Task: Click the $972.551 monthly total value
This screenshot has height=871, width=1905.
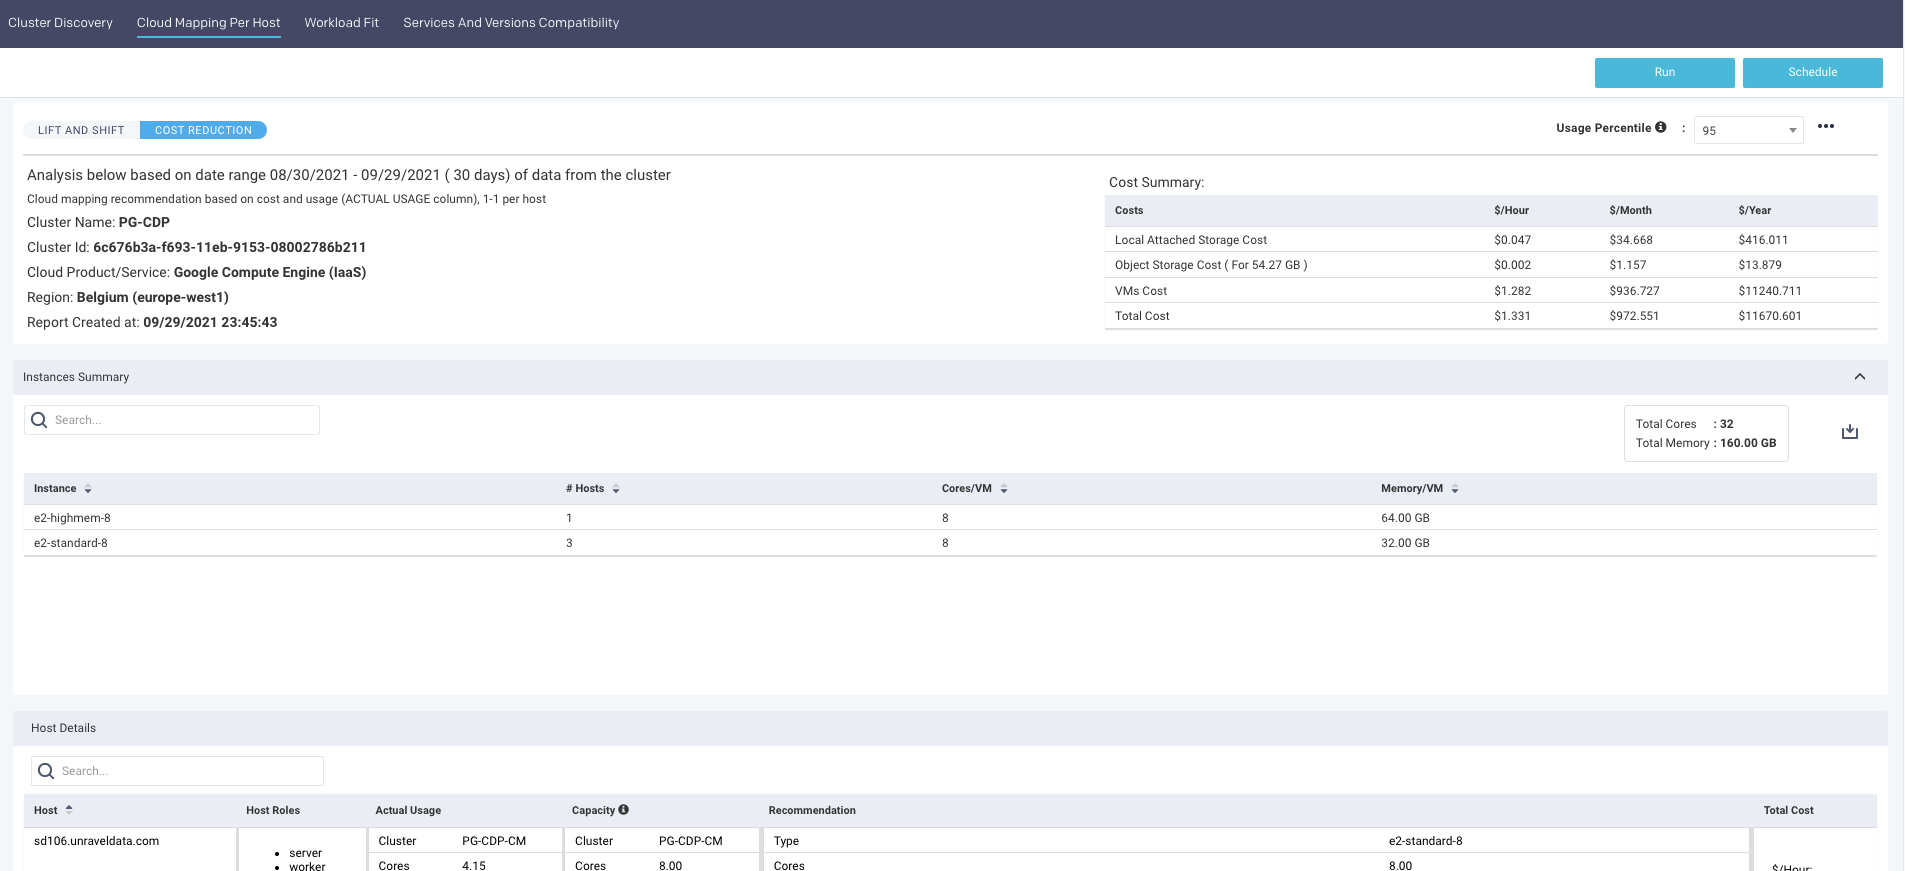Action: [x=1634, y=316]
